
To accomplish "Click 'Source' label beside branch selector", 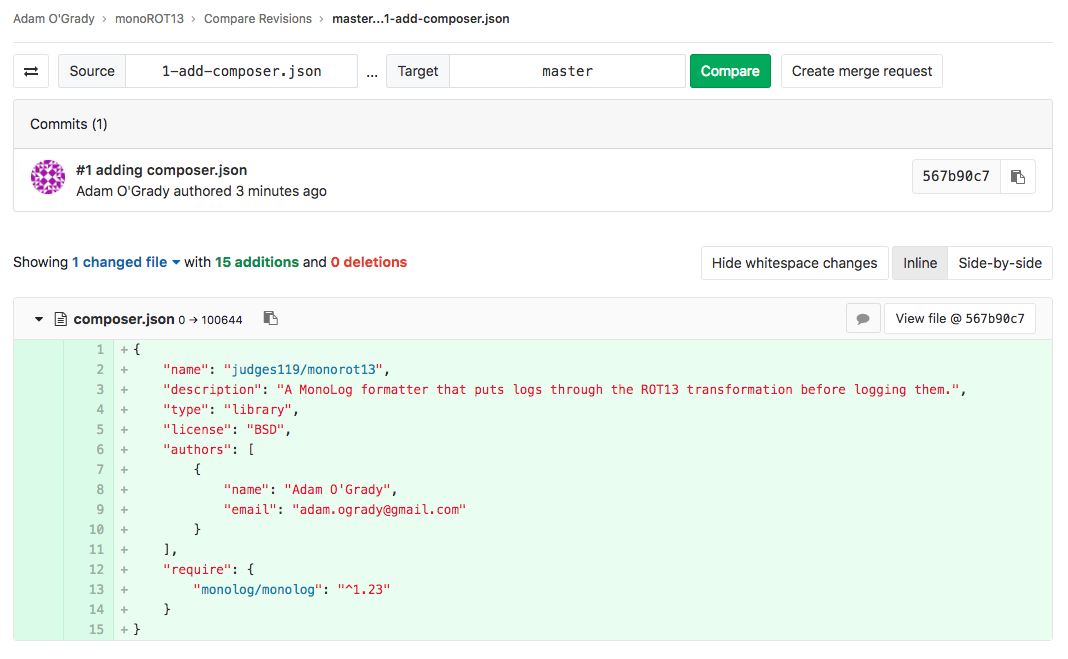I will [x=92, y=71].
